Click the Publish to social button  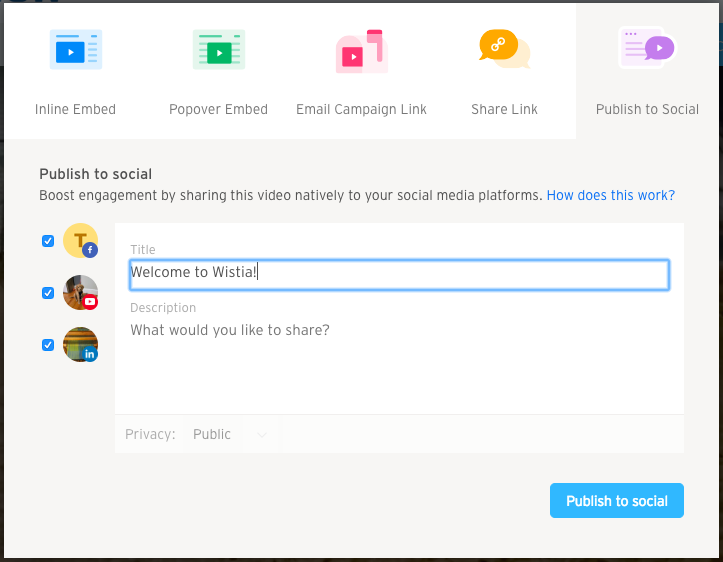616,501
